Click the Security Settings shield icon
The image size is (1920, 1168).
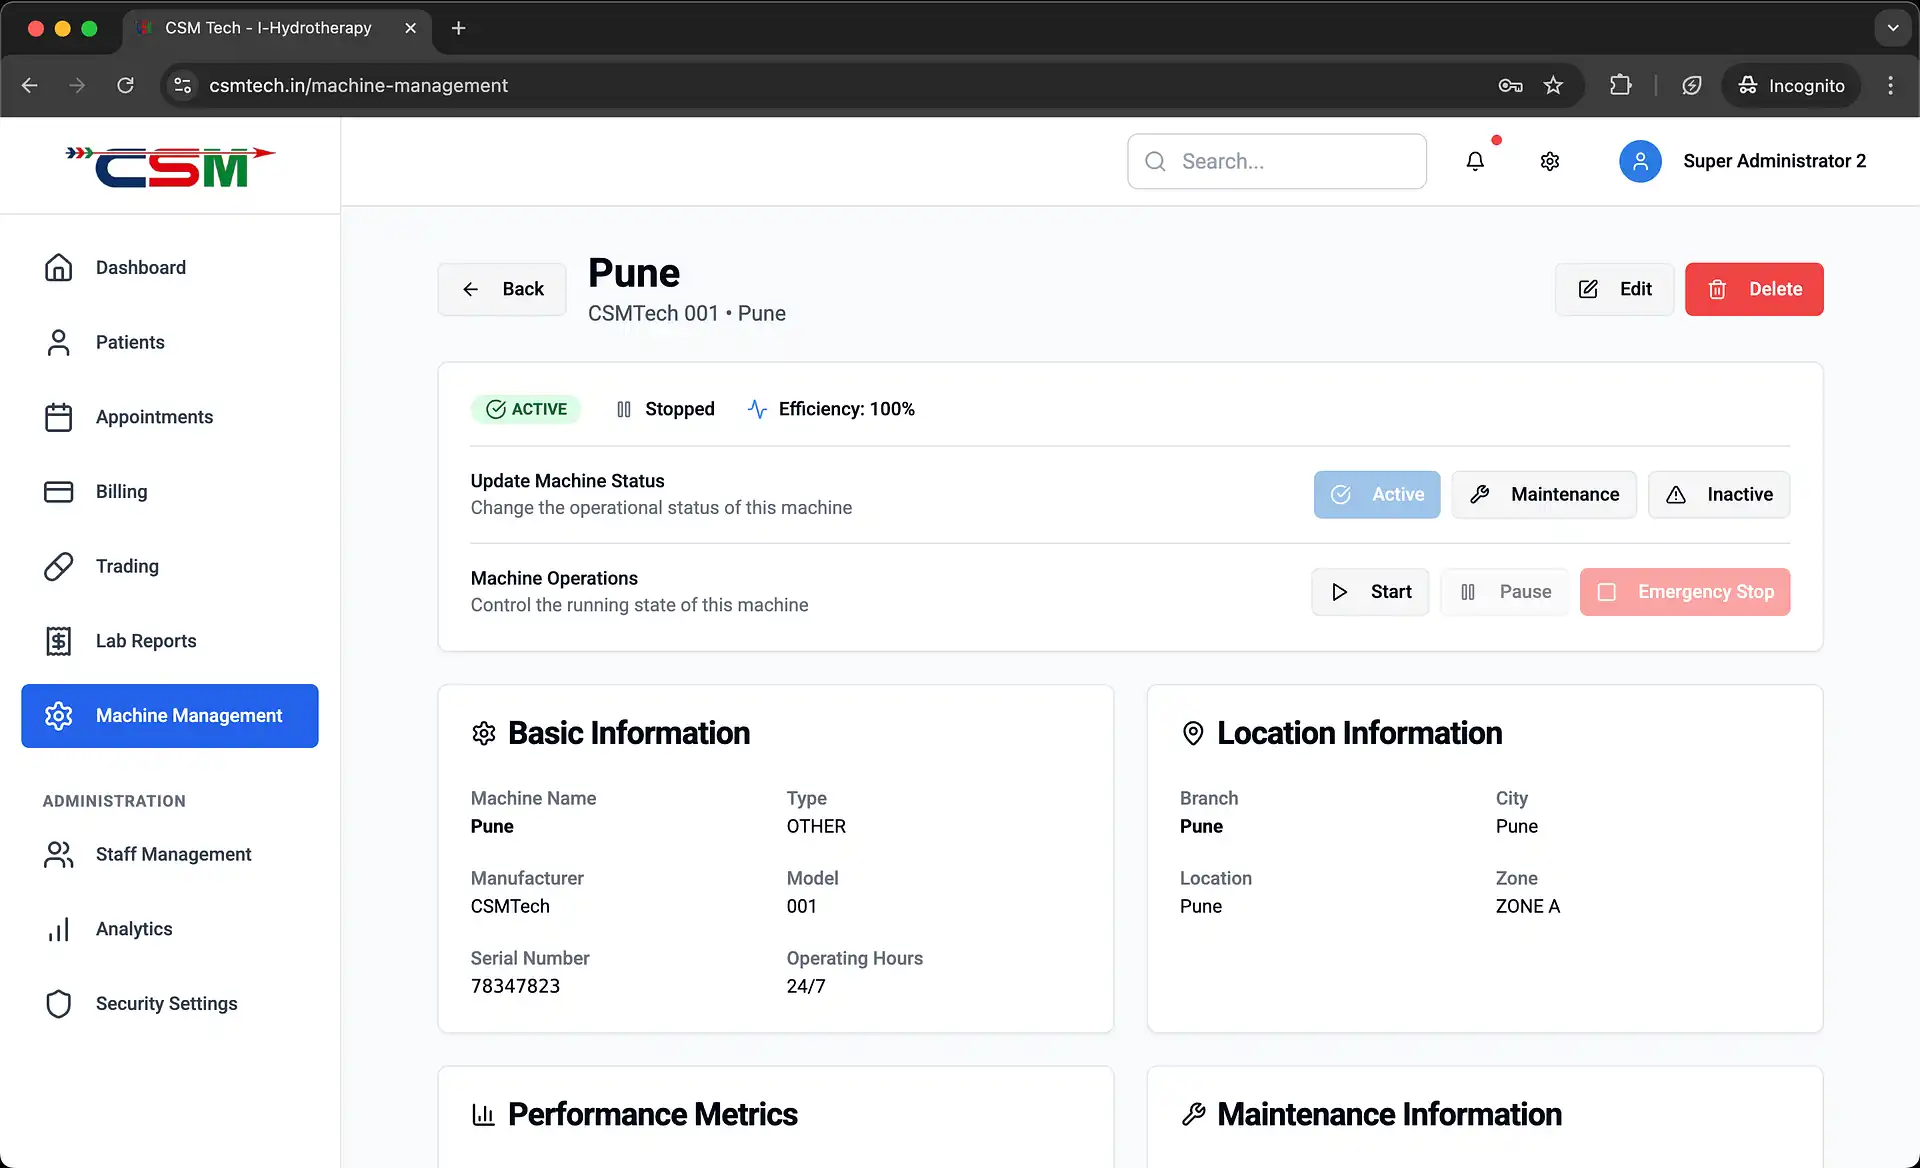coord(59,1004)
